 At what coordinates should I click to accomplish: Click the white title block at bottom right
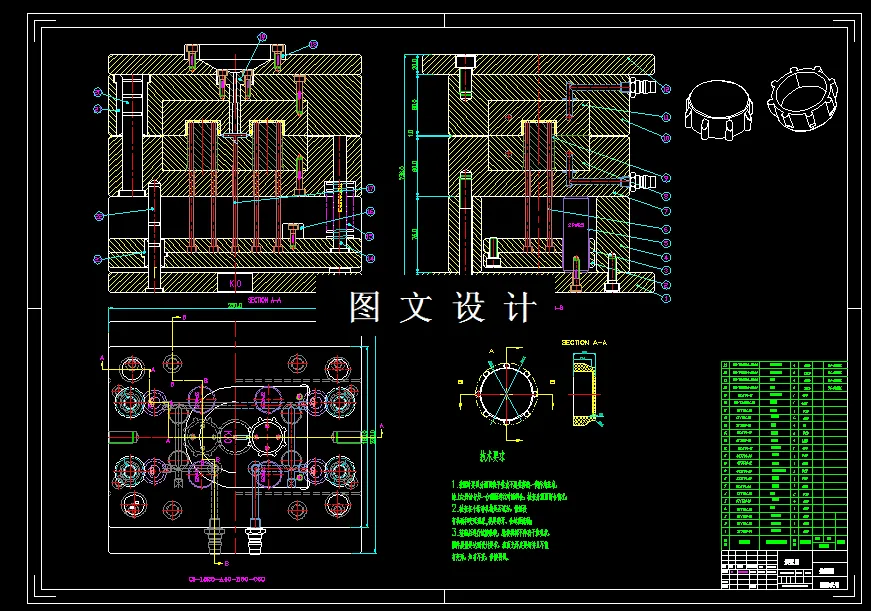(784, 569)
